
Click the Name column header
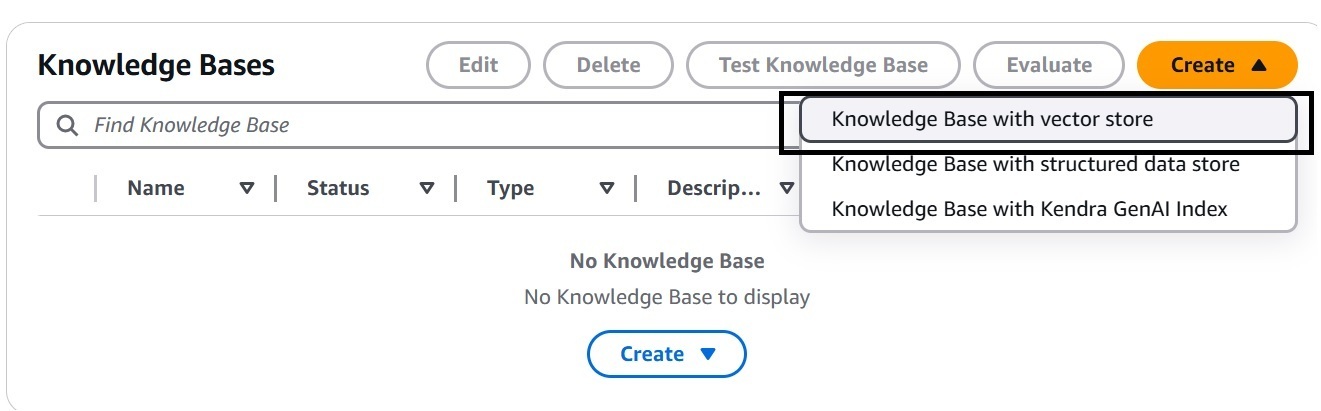(x=155, y=188)
